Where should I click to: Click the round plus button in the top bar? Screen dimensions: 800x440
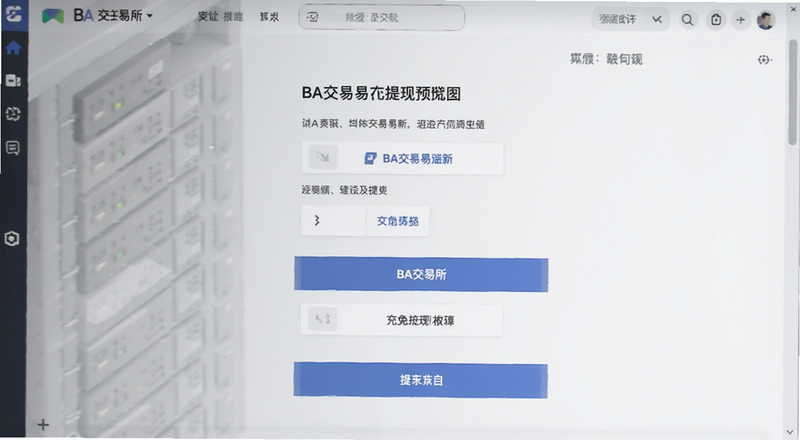point(740,20)
